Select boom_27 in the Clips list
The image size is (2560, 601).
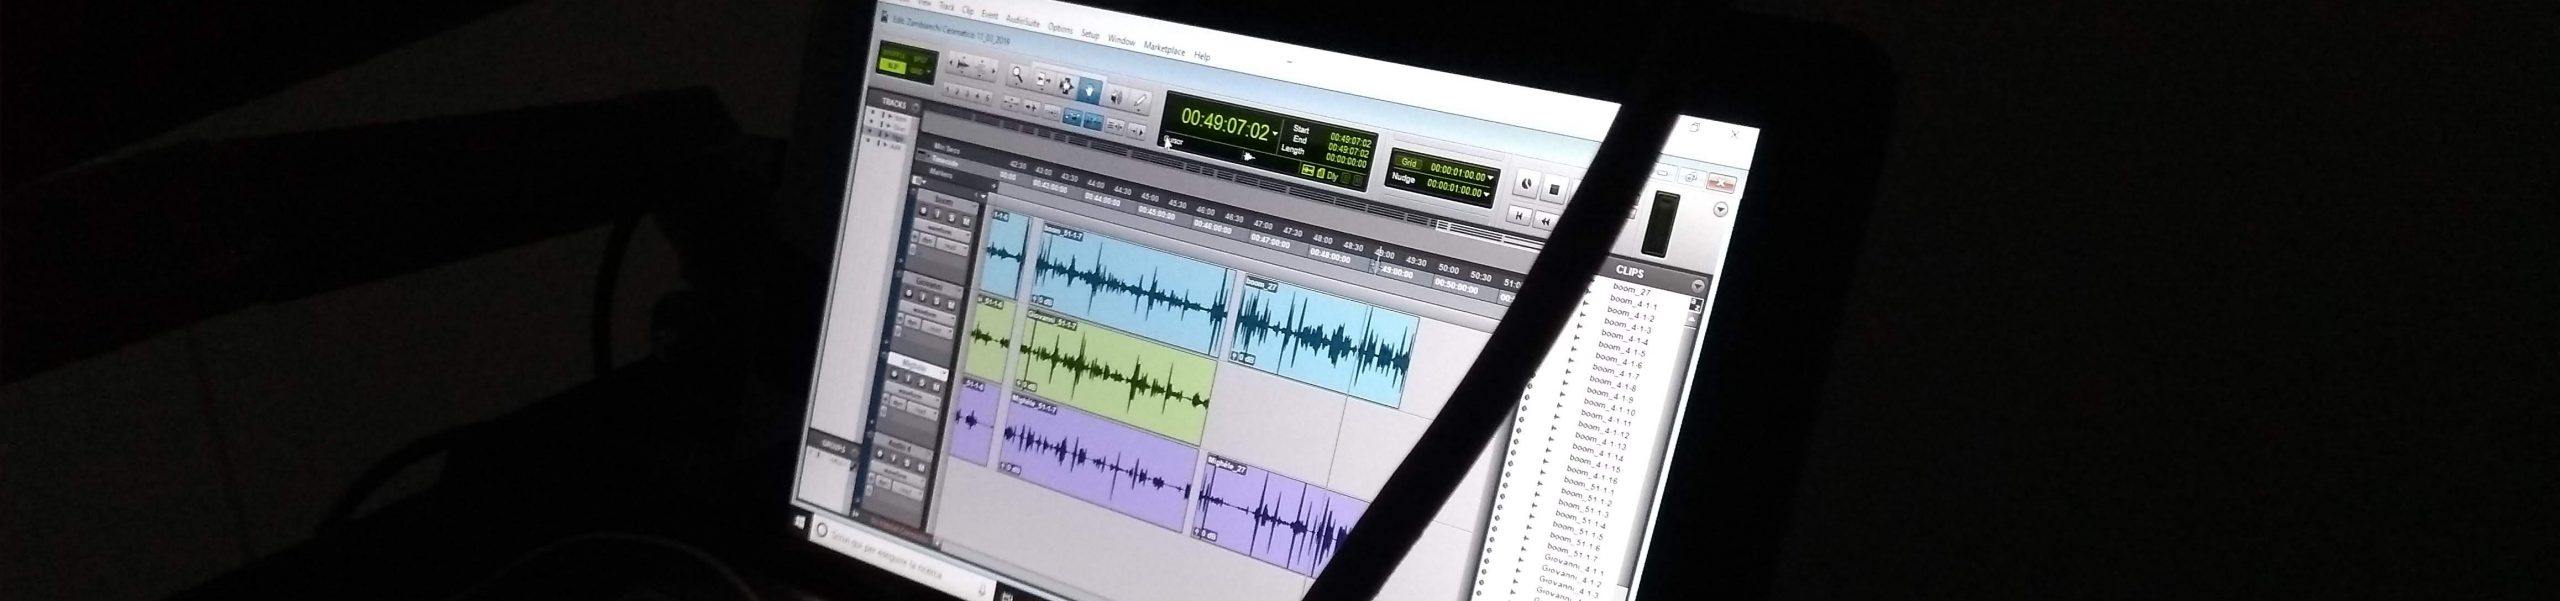pos(1630,291)
